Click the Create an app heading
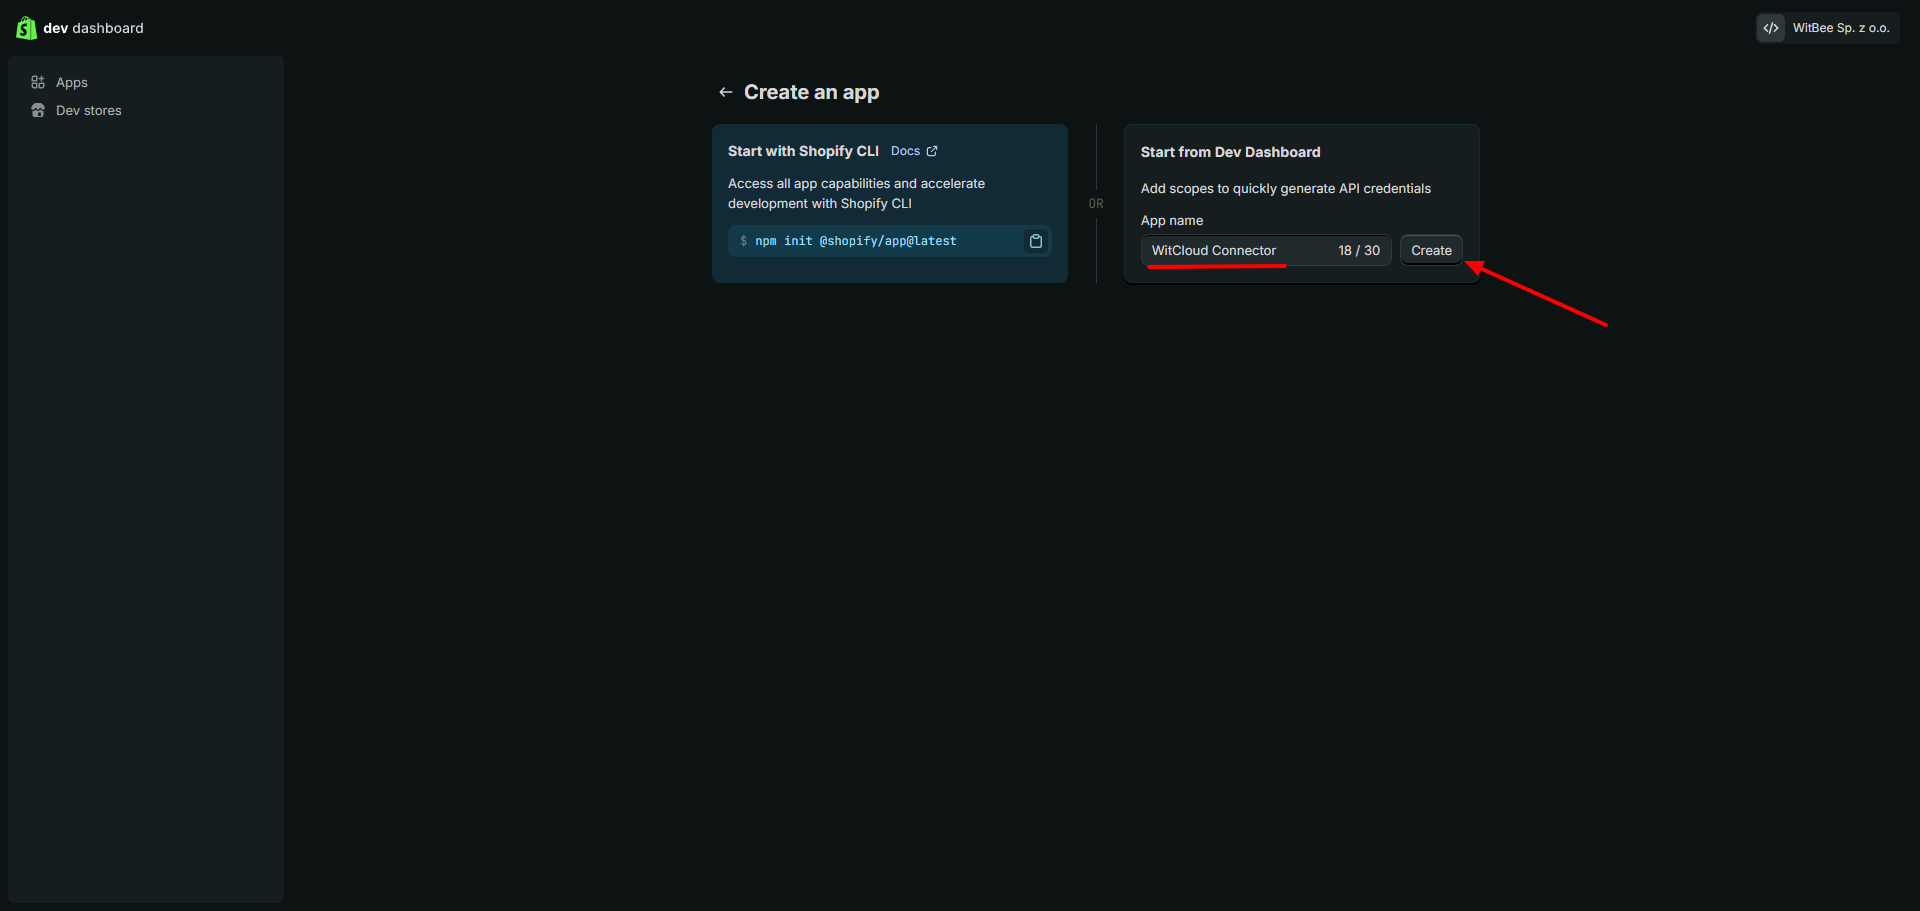The width and height of the screenshot is (1920, 911). (x=812, y=92)
